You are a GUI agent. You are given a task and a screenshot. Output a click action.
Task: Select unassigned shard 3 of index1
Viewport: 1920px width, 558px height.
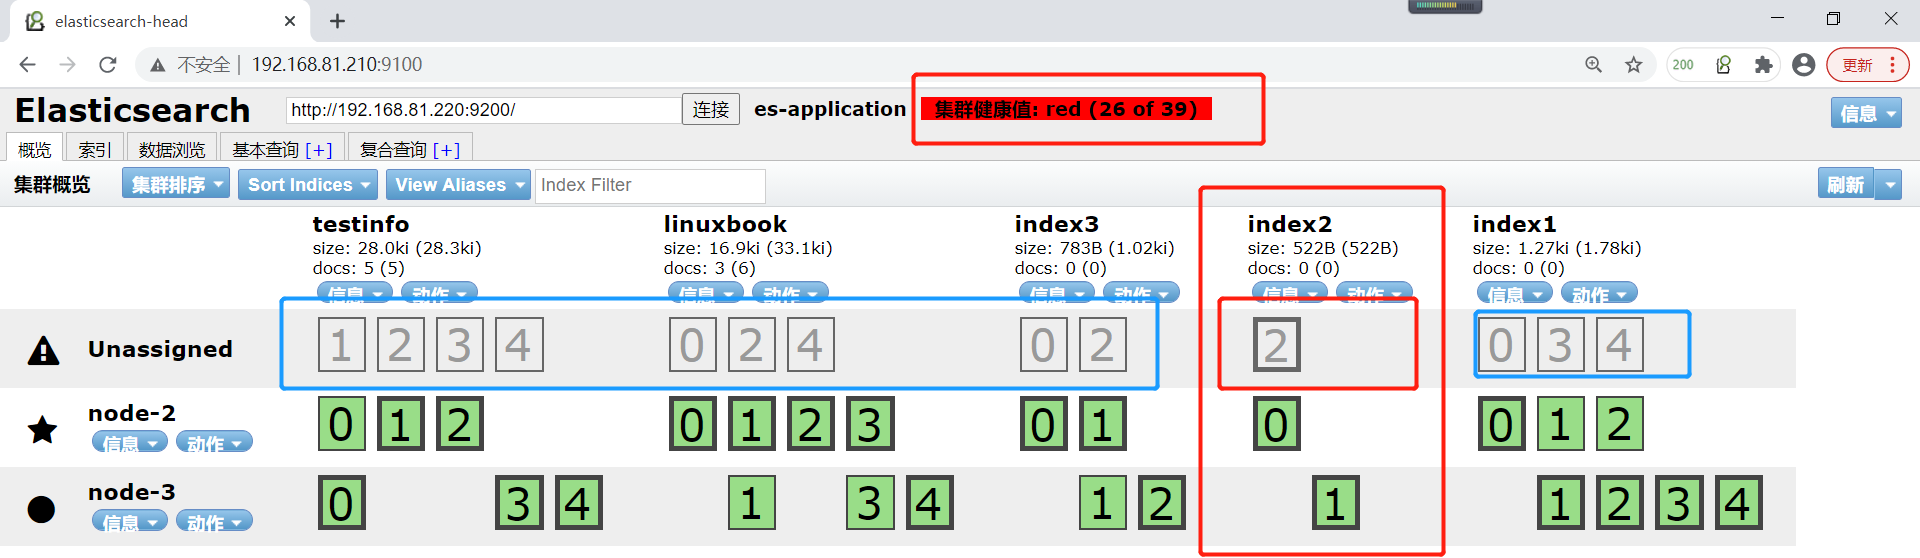click(x=1560, y=345)
